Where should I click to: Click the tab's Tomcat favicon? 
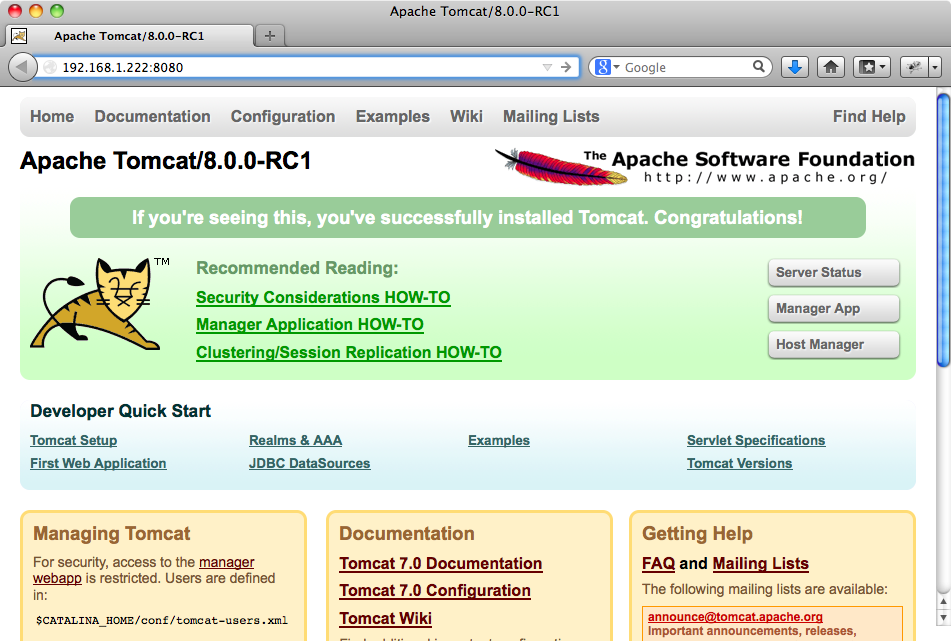(19, 36)
